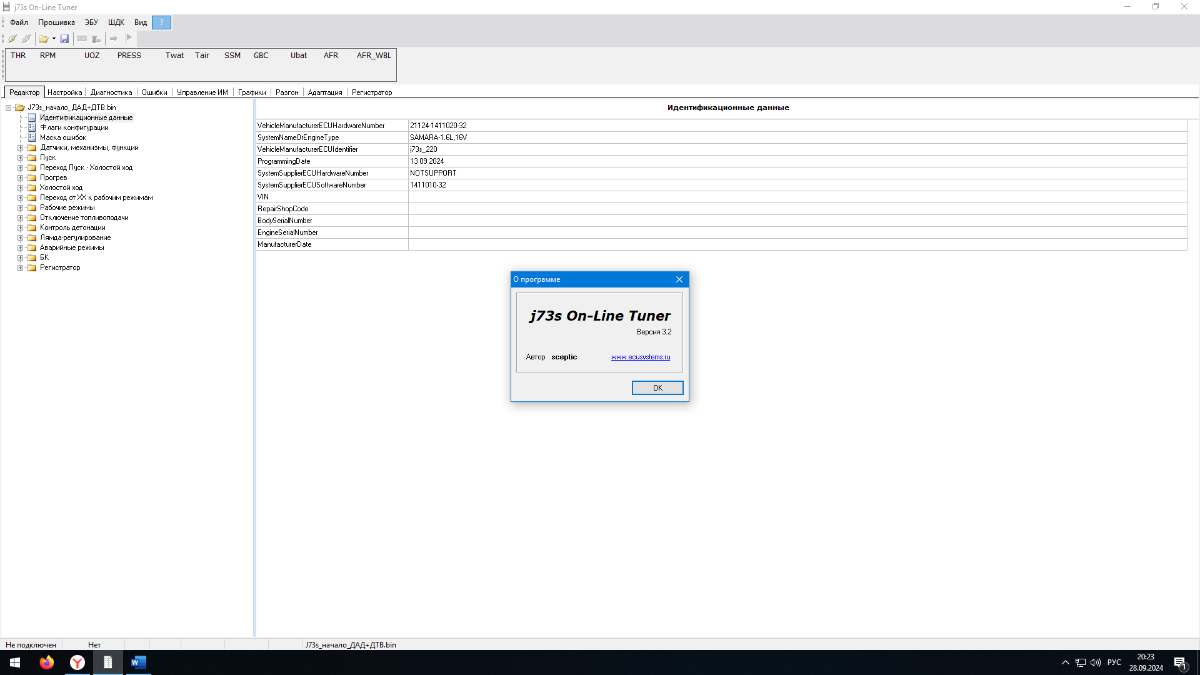Select Идентификационные данные in the tree
The height and width of the screenshot is (675, 1200).
pyautogui.click(x=86, y=117)
